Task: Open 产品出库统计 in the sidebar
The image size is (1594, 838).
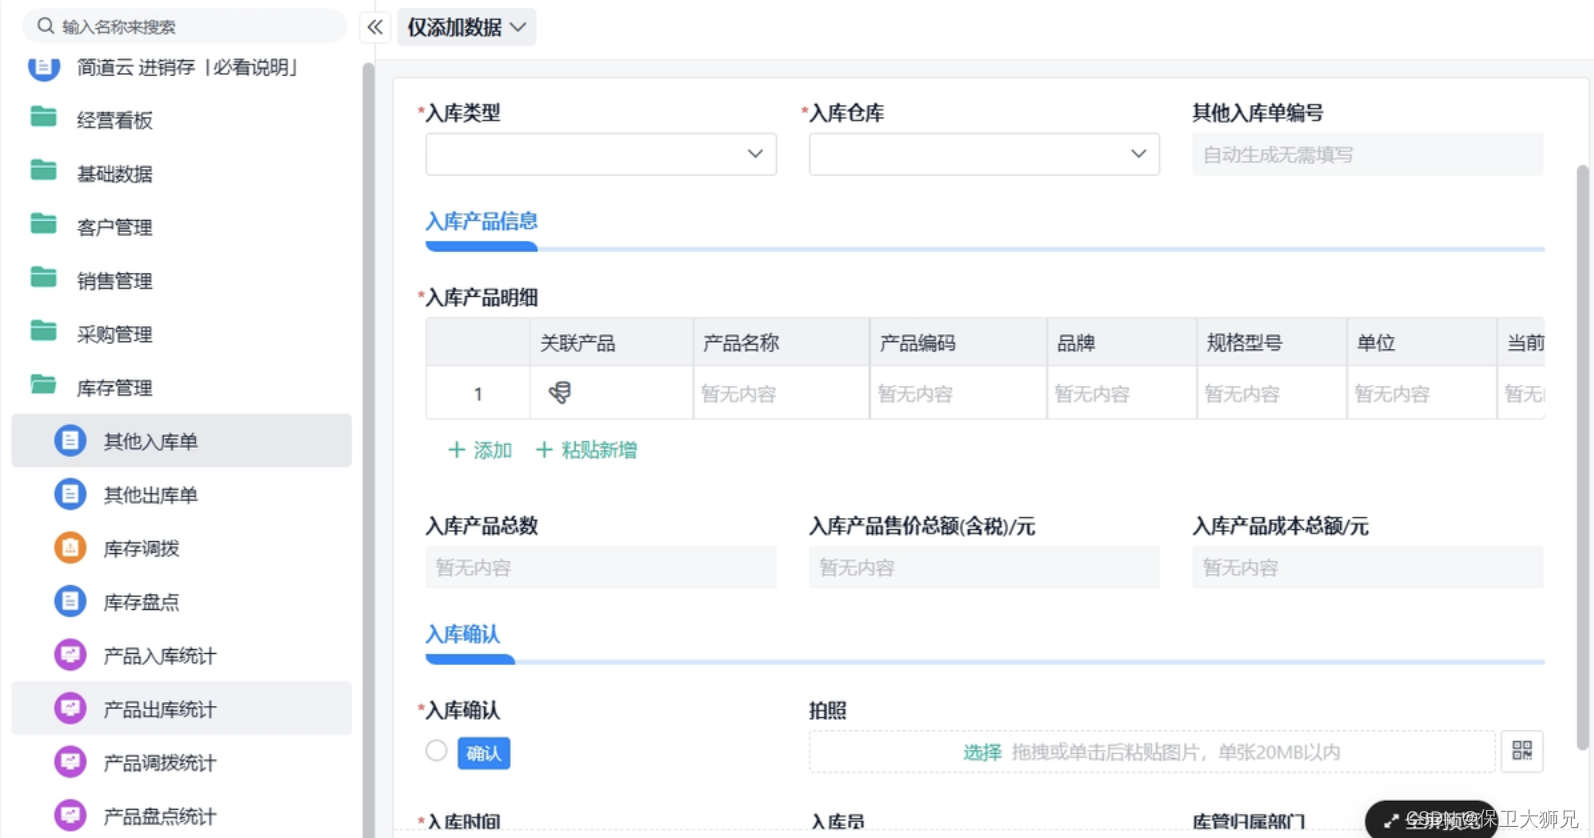Action: [x=181, y=708]
